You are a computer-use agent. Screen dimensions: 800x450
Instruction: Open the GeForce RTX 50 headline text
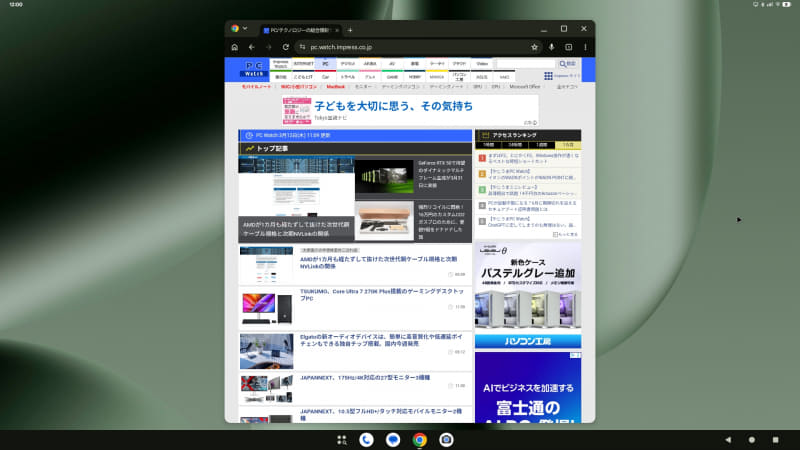[441, 174]
